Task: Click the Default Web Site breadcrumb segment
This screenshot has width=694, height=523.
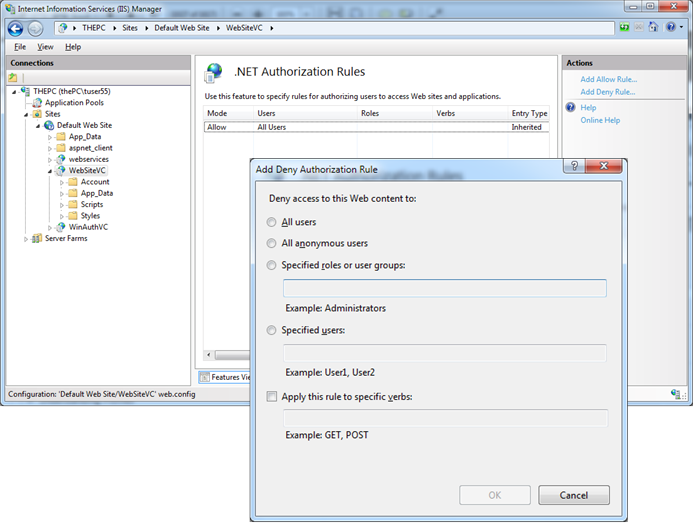Action: pos(182,28)
